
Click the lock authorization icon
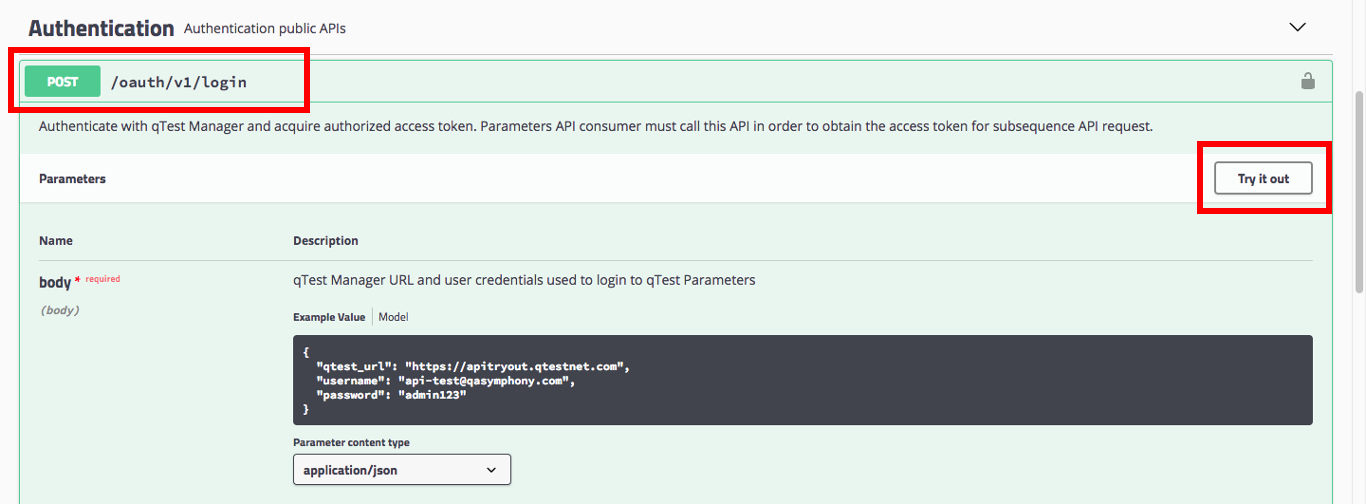tap(1307, 81)
